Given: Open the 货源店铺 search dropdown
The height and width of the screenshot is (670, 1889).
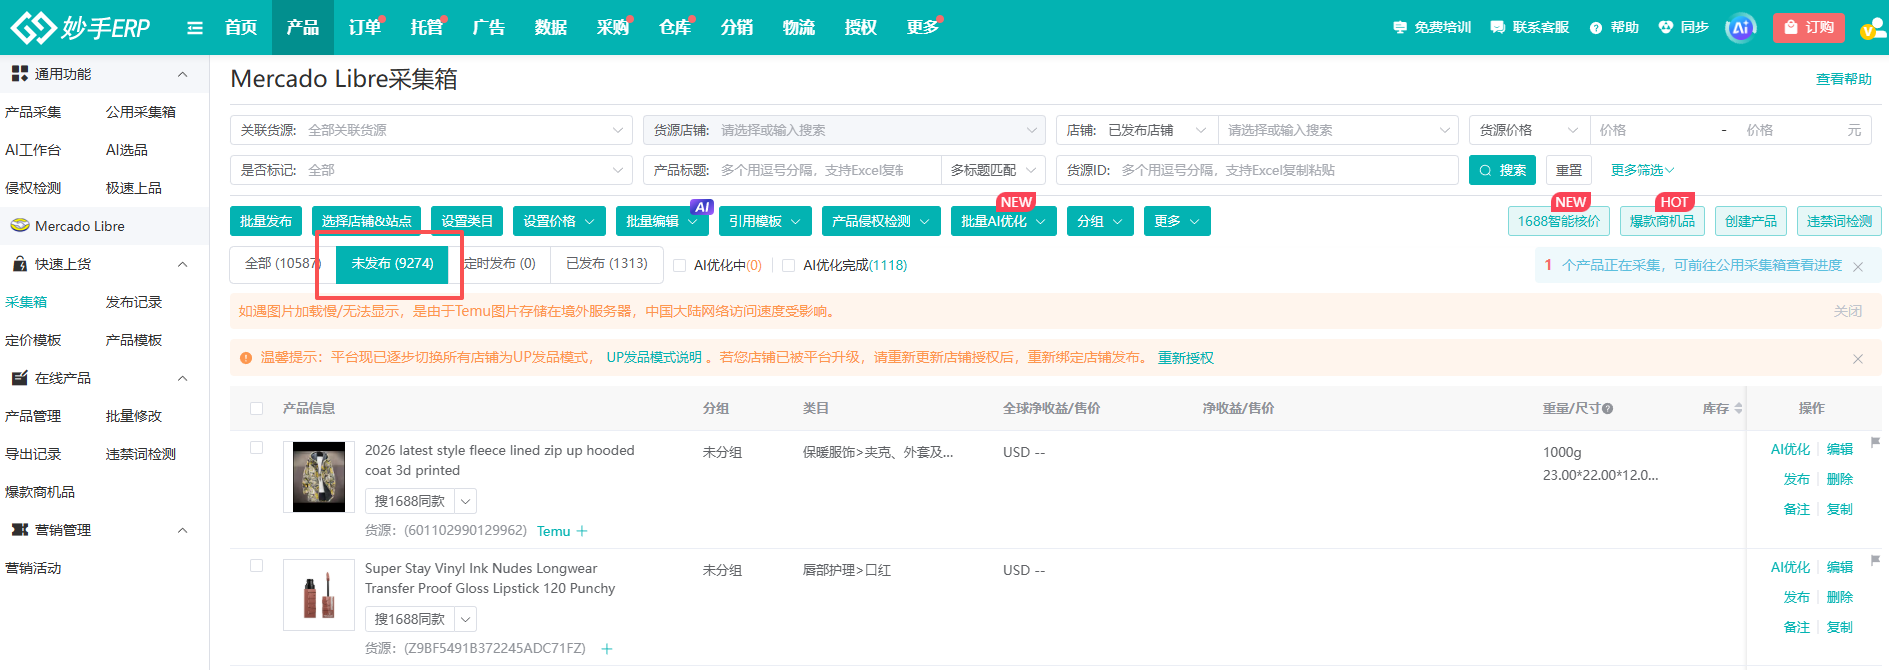Looking at the screenshot, I should tap(844, 130).
